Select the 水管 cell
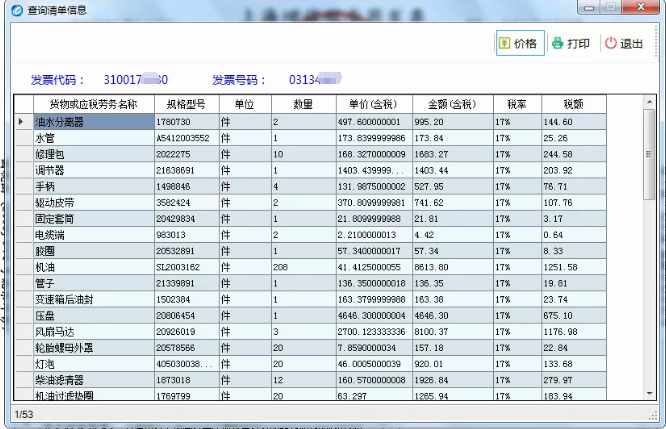 click(x=93, y=138)
